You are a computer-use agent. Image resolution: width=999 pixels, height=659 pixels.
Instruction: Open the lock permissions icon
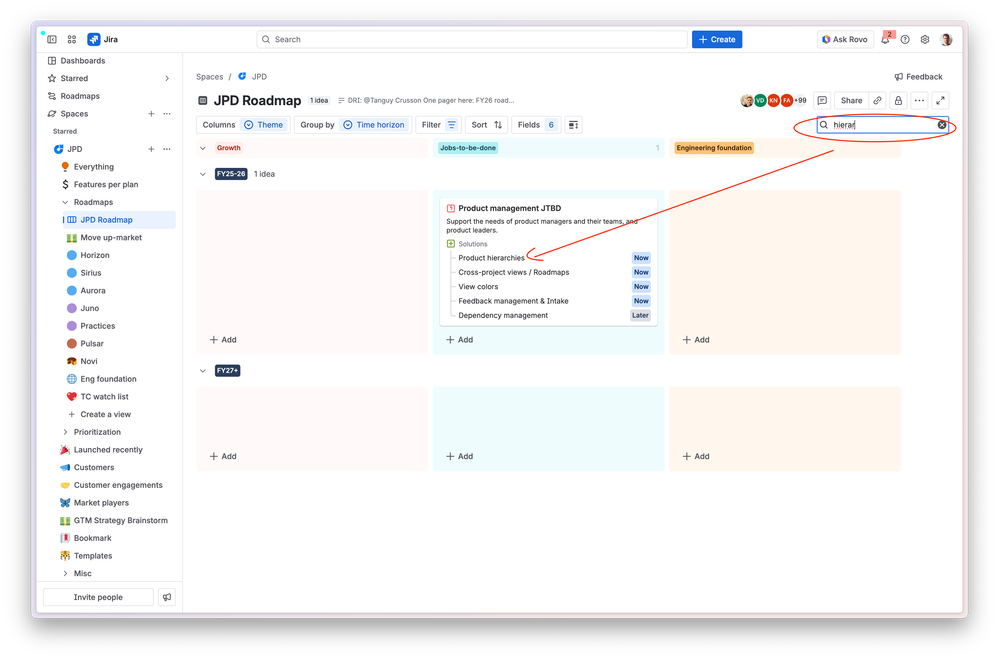[x=898, y=101]
